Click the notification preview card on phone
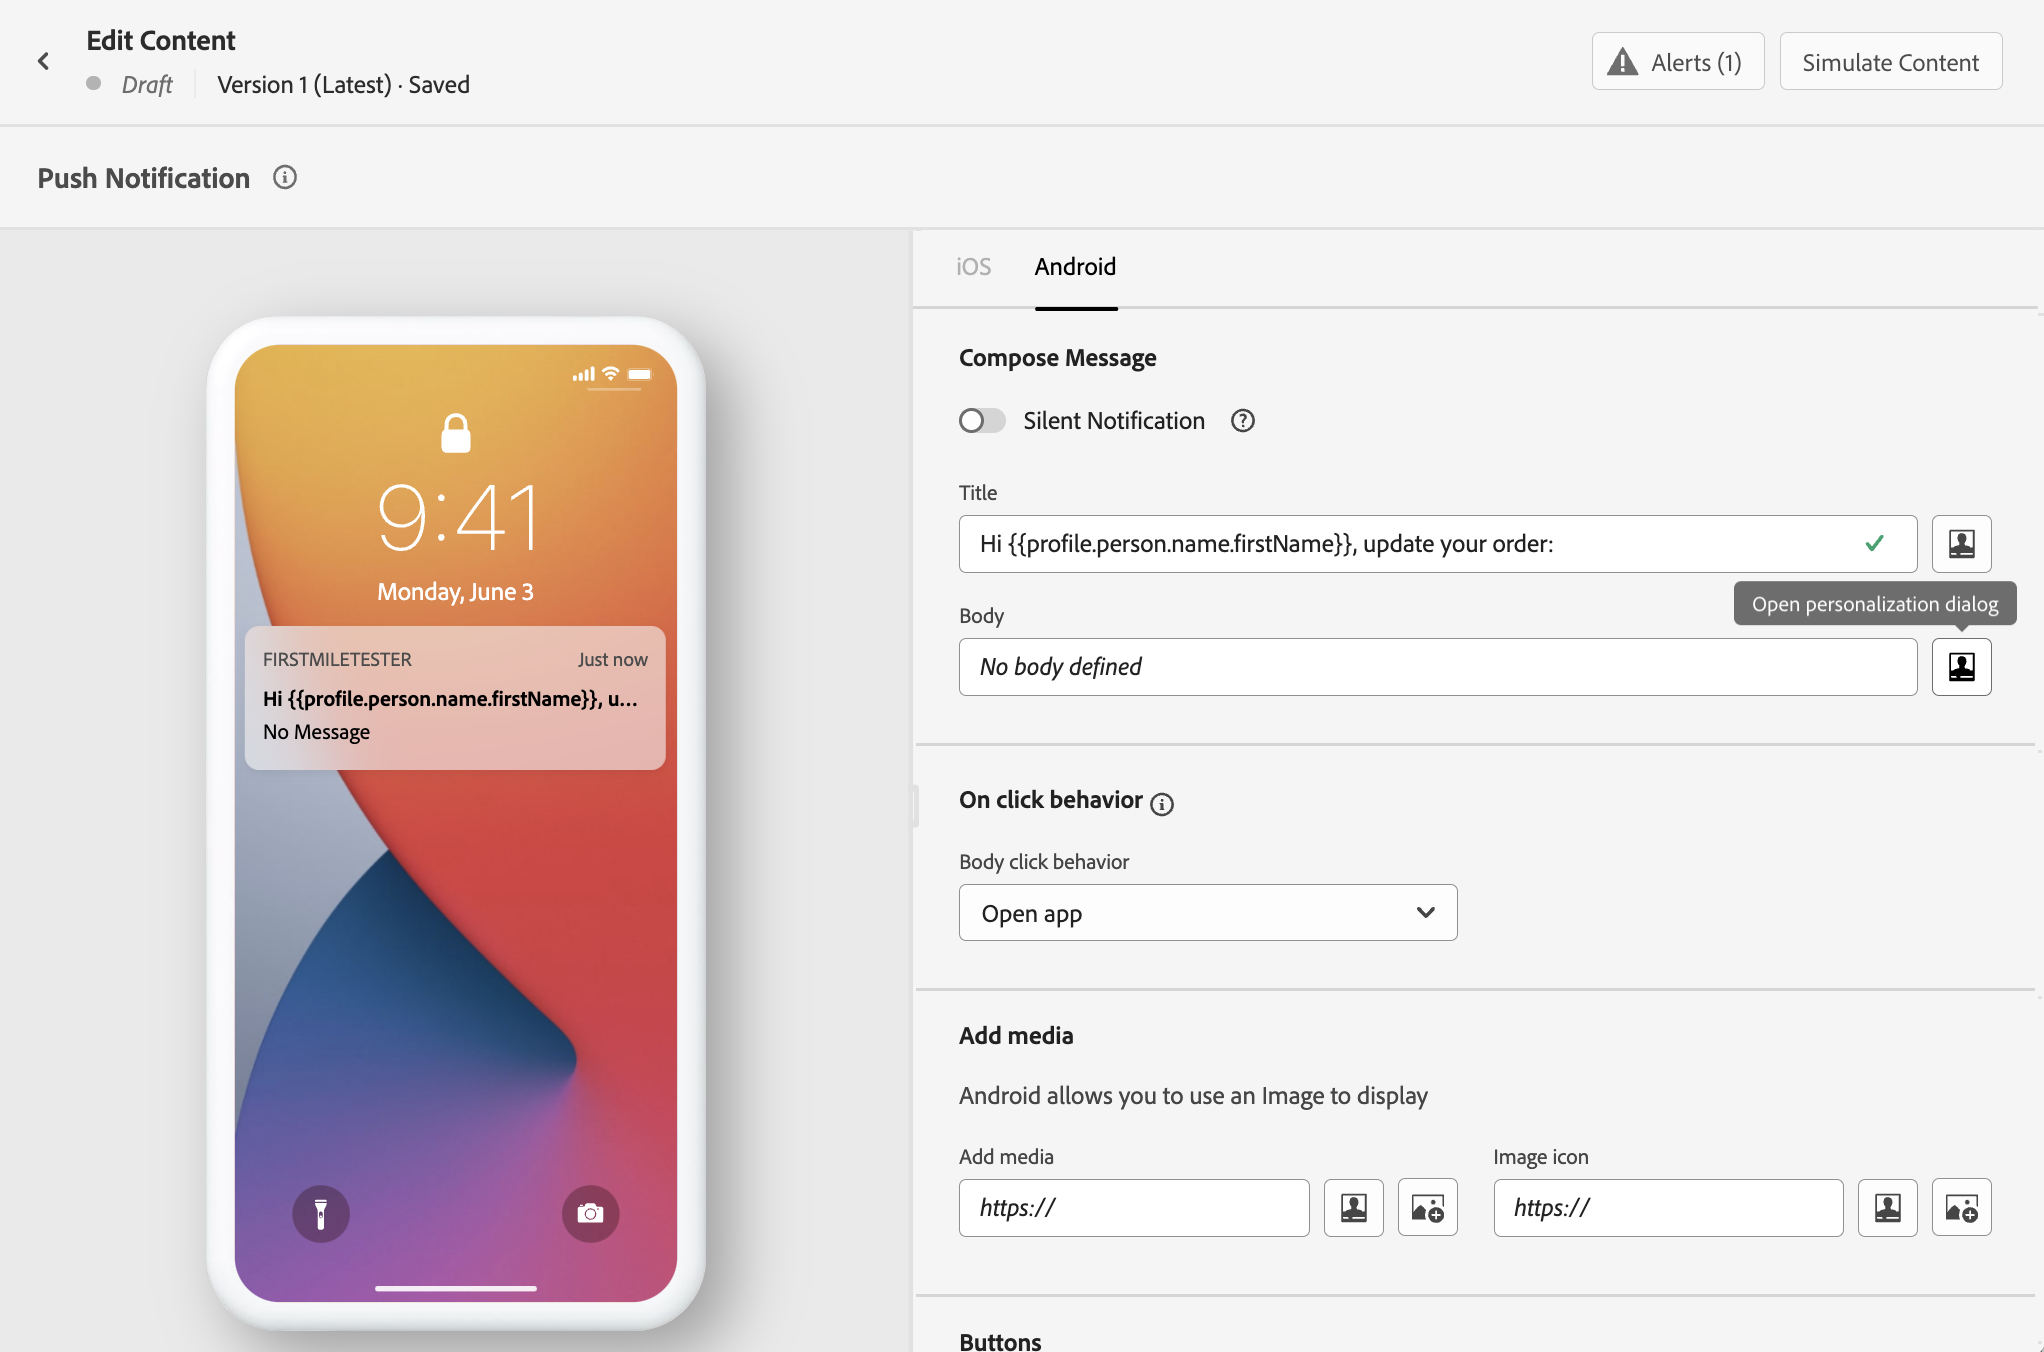The image size is (2044, 1352). tap(455, 698)
